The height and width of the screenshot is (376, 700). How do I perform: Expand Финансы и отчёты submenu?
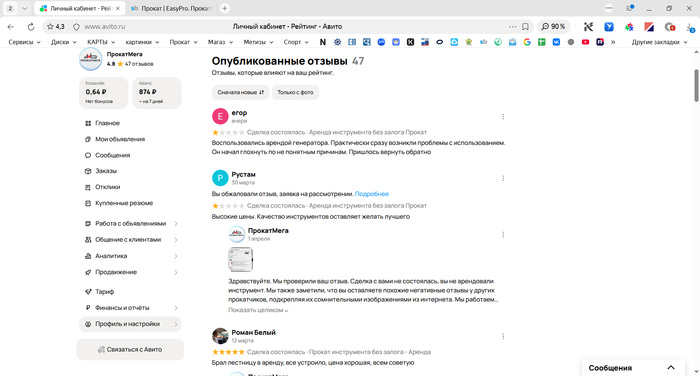(x=130, y=308)
